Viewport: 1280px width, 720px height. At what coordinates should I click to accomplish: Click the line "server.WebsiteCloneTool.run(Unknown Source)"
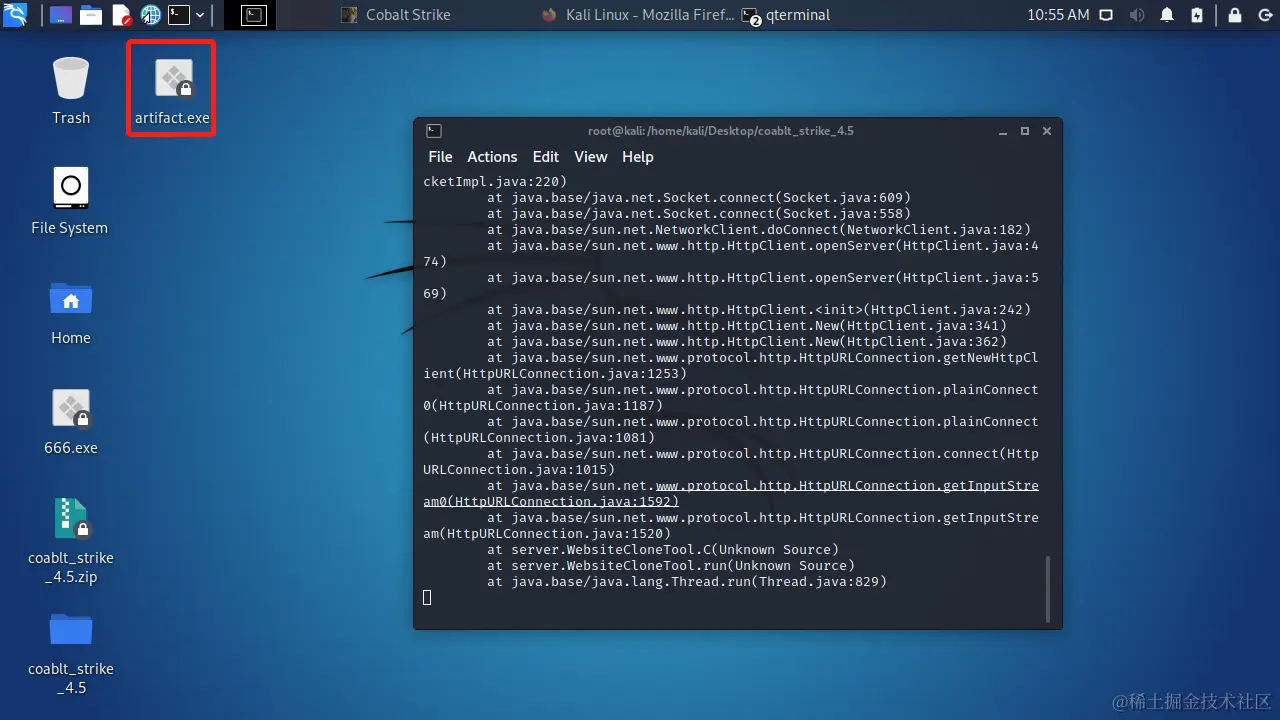coord(671,565)
